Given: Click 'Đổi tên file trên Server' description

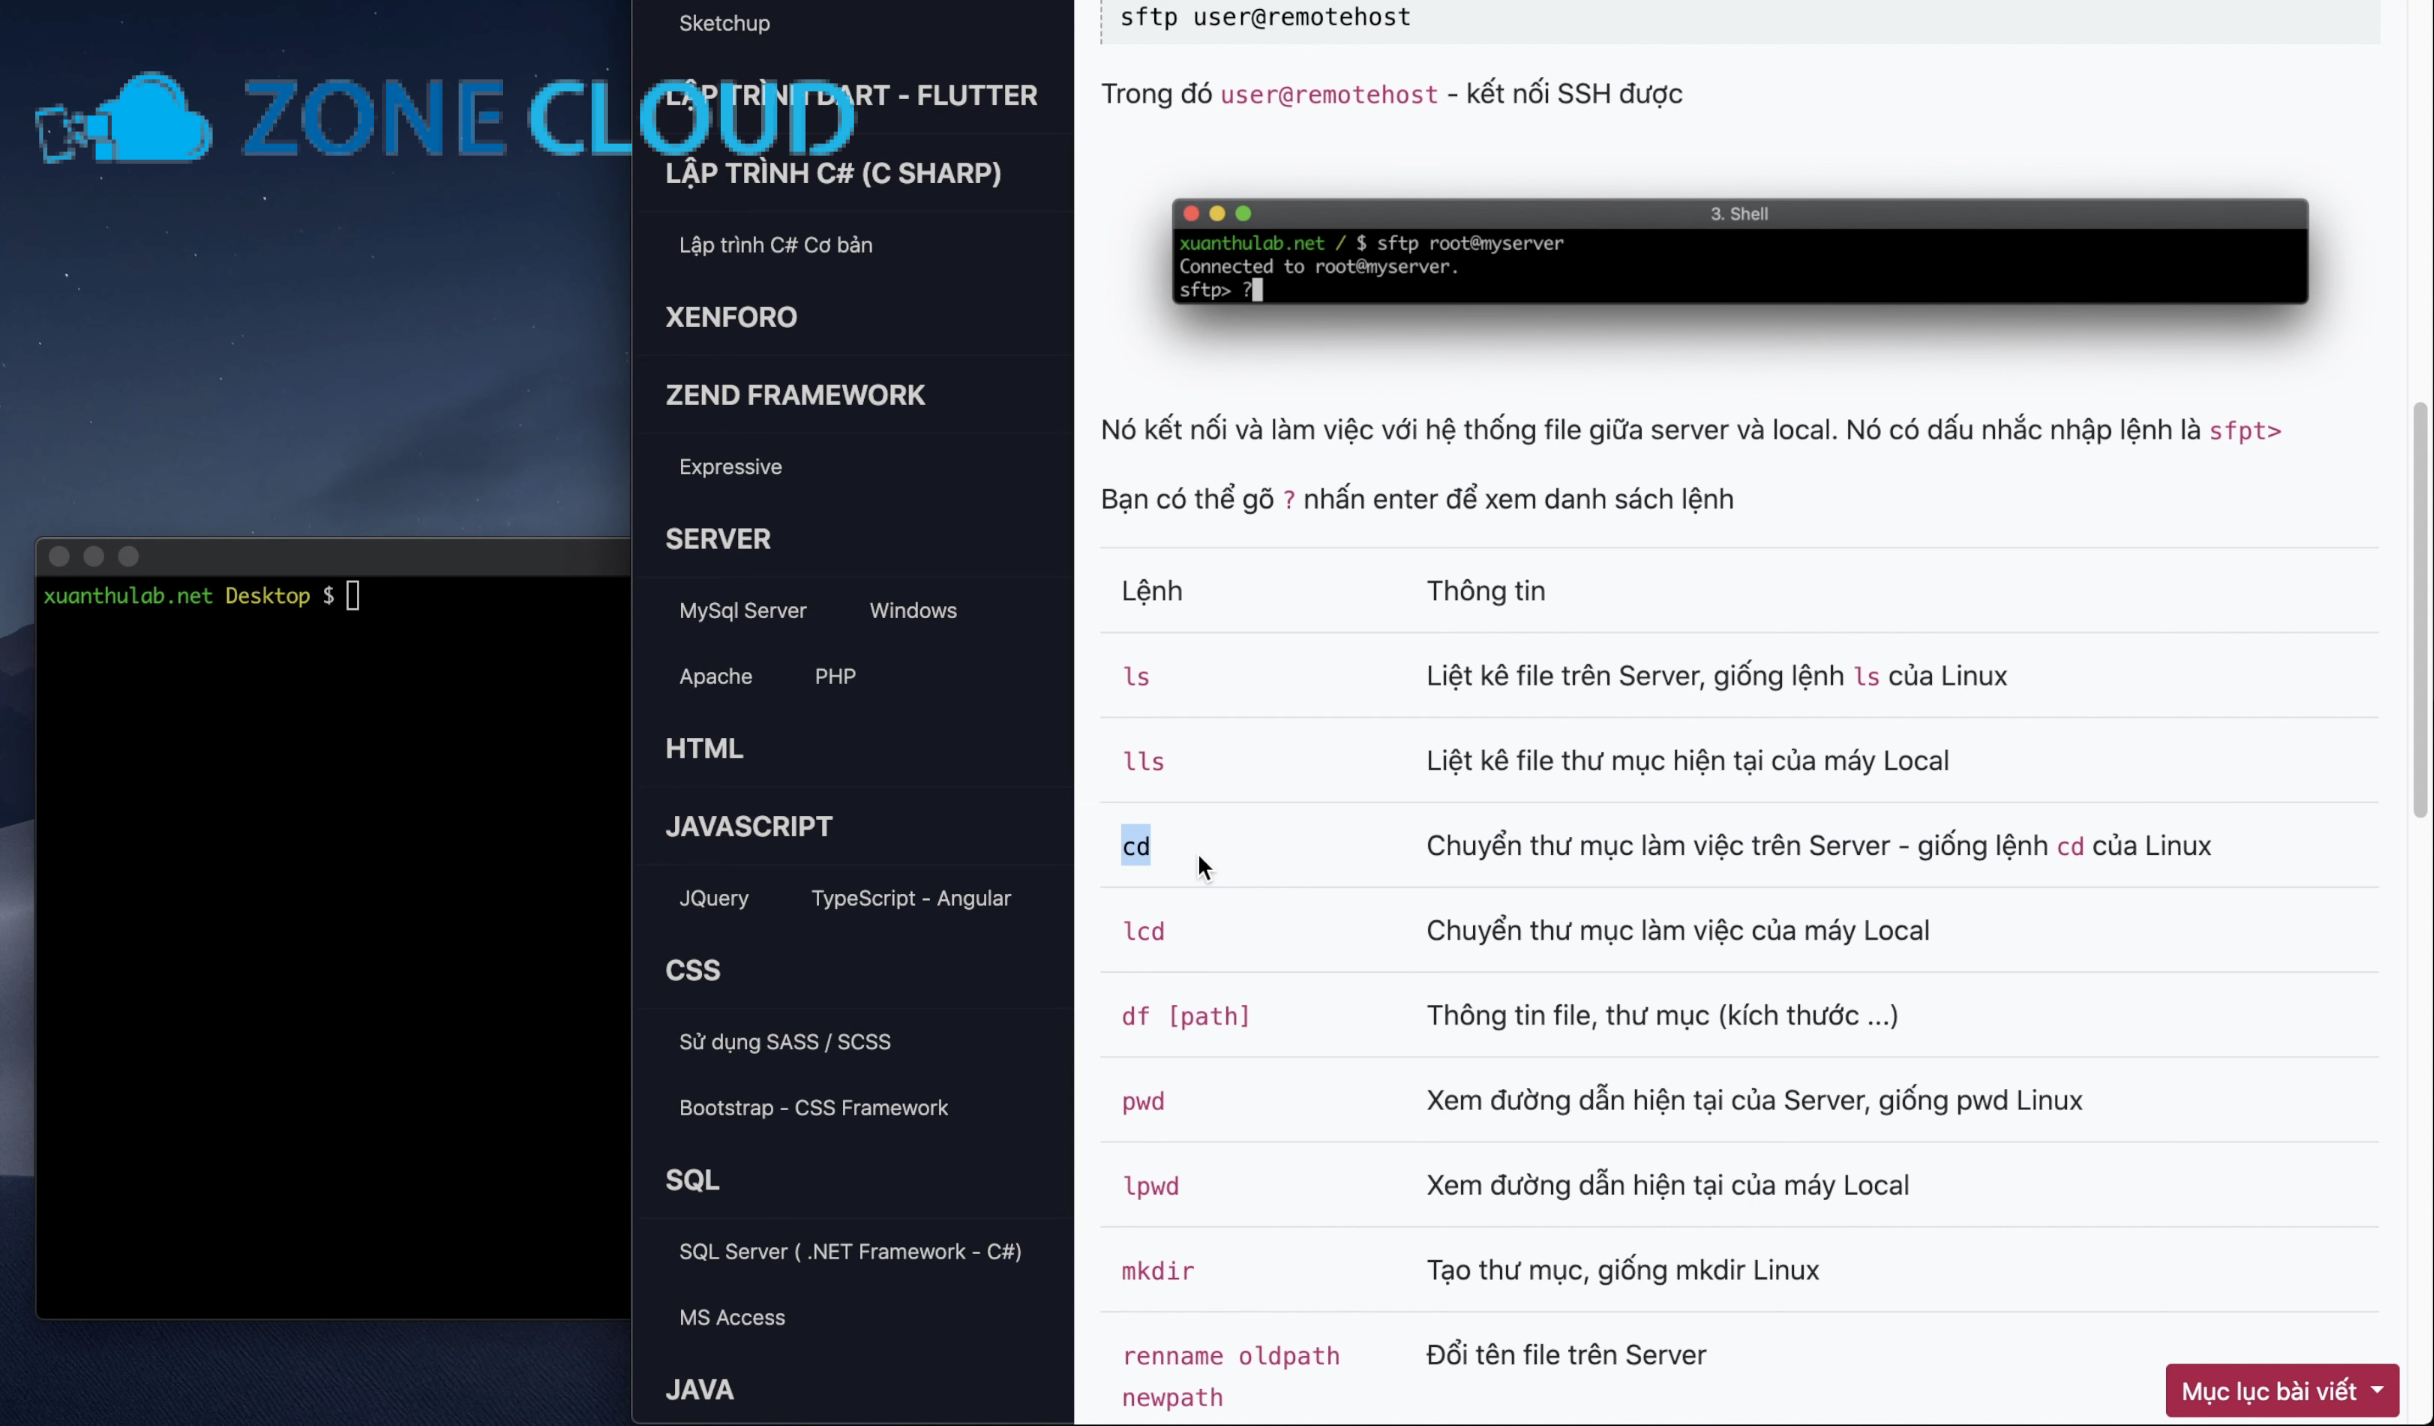Looking at the screenshot, I should 1566,1356.
